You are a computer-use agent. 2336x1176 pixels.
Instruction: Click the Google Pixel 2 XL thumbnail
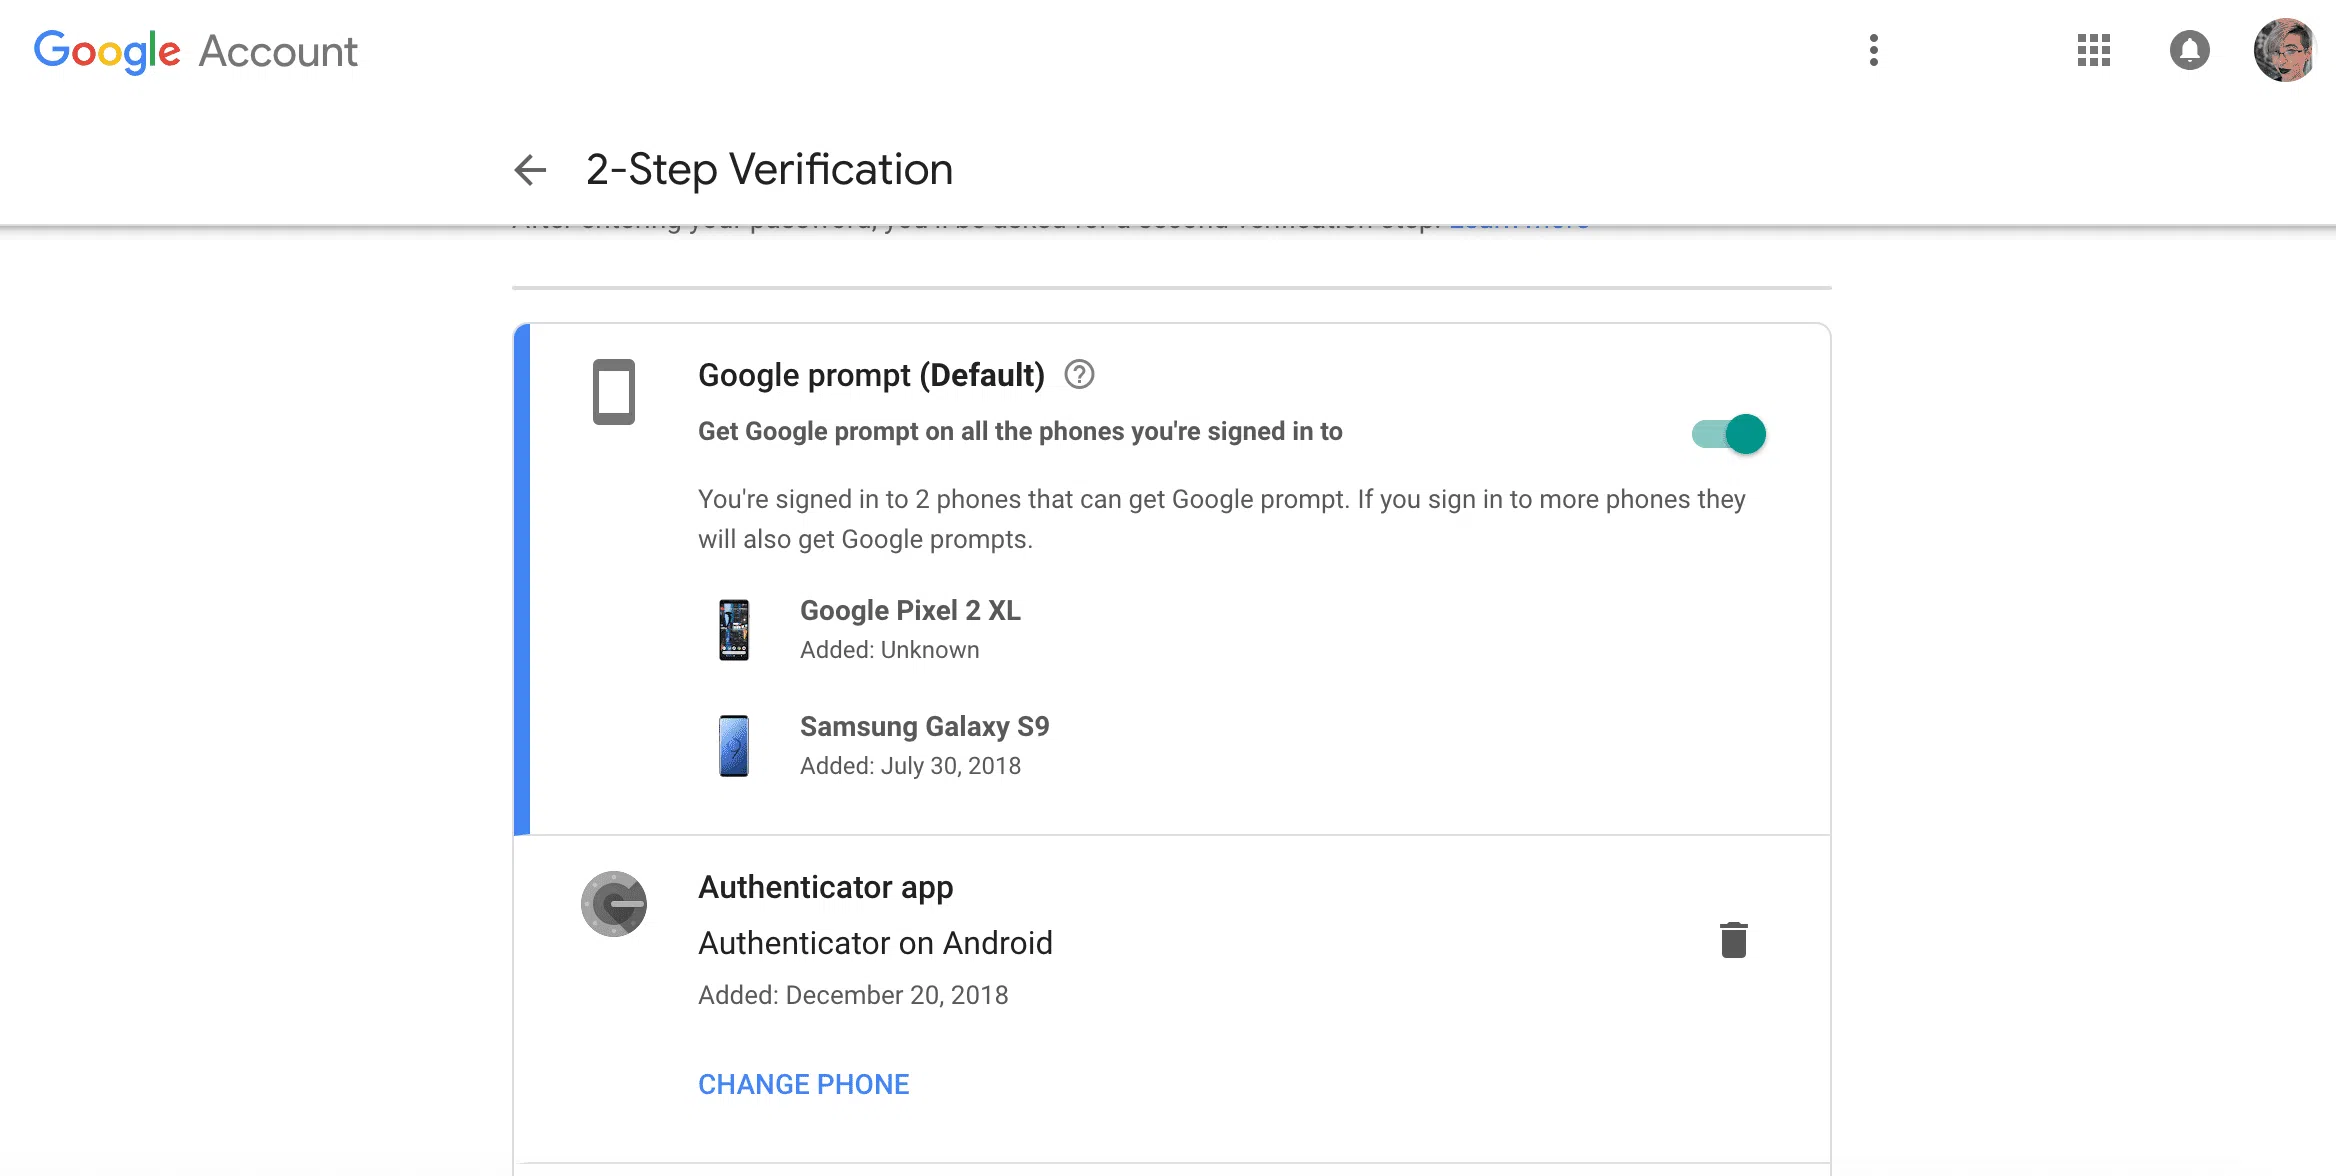[x=734, y=630]
